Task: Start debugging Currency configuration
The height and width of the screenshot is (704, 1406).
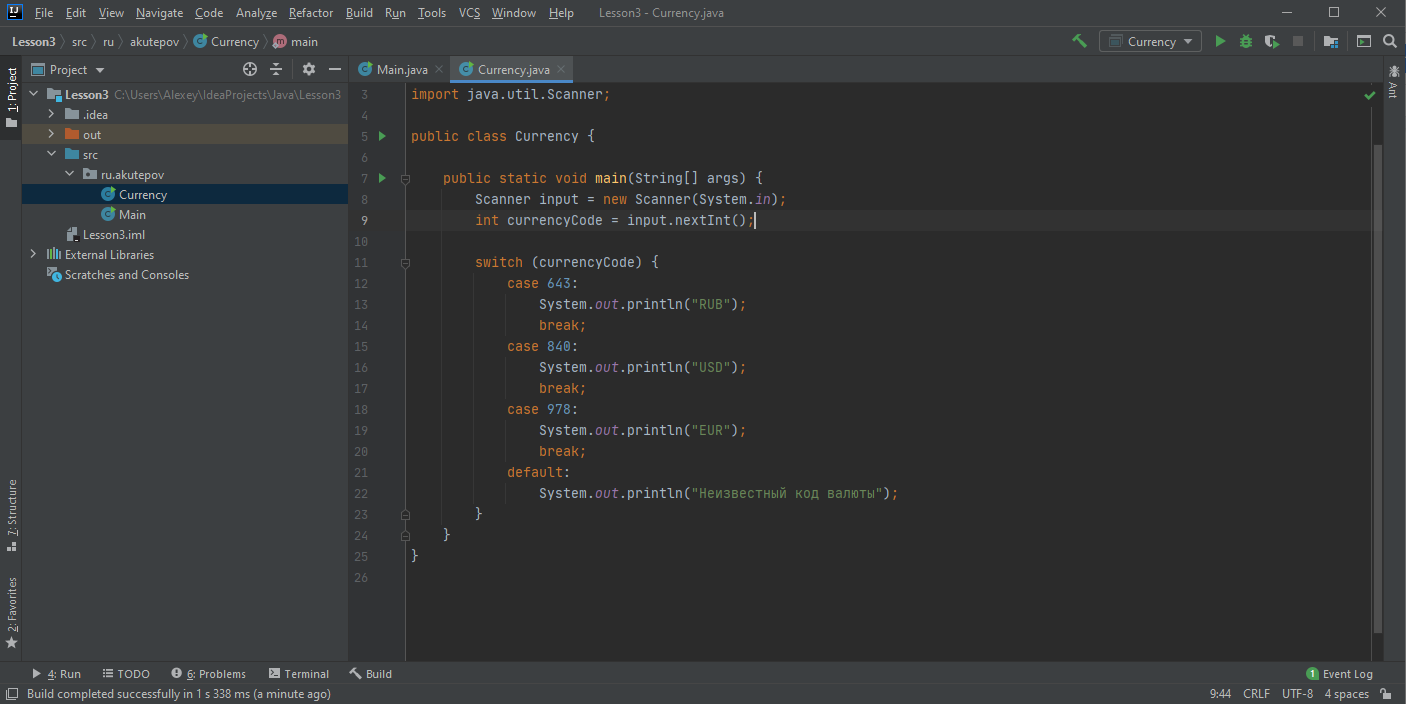Action: 1245,41
